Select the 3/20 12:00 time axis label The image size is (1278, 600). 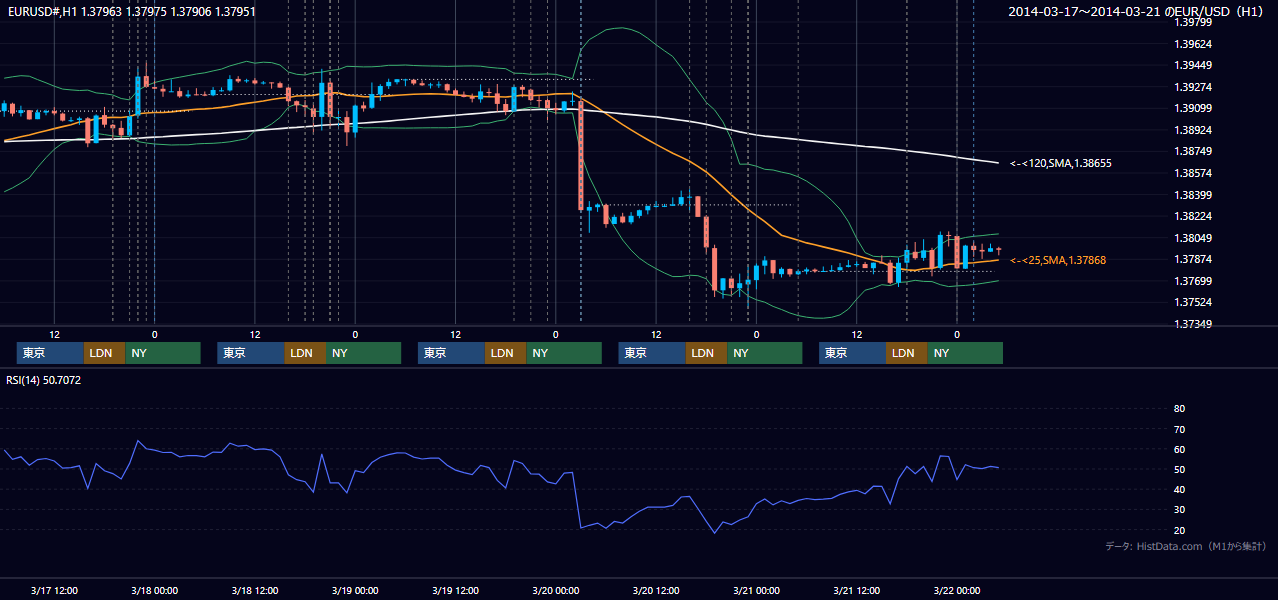pos(656,591)
